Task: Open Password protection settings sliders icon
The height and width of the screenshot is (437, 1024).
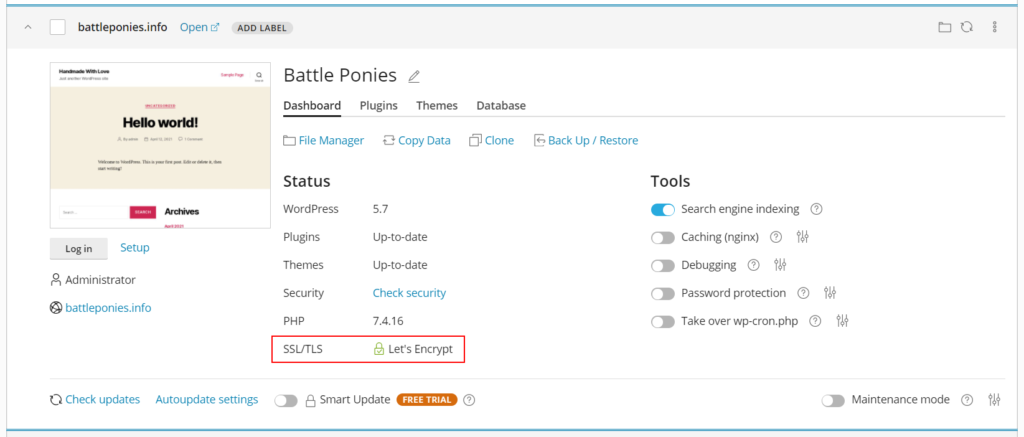Action: pyautogui.click(x=830, y=293)
